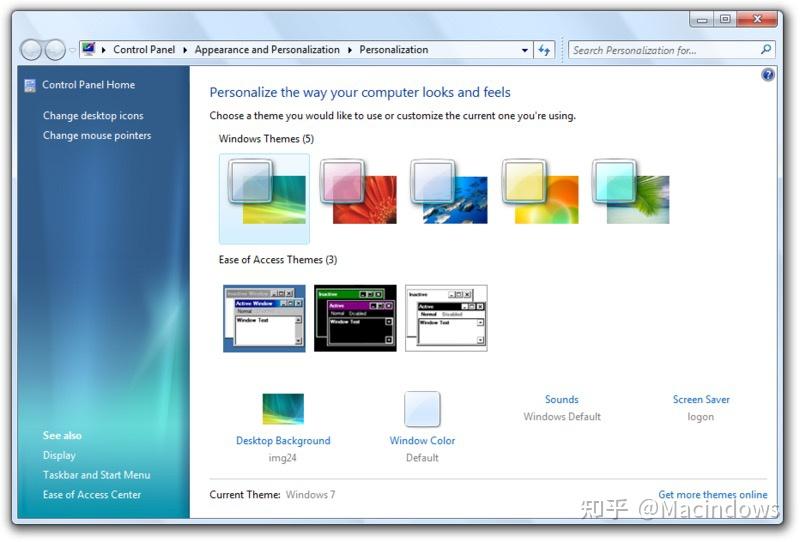The image size is (800, 542).
Task: Expand the chevron before Control Panel breadcrumb
Action: click(x=104, y=50)
